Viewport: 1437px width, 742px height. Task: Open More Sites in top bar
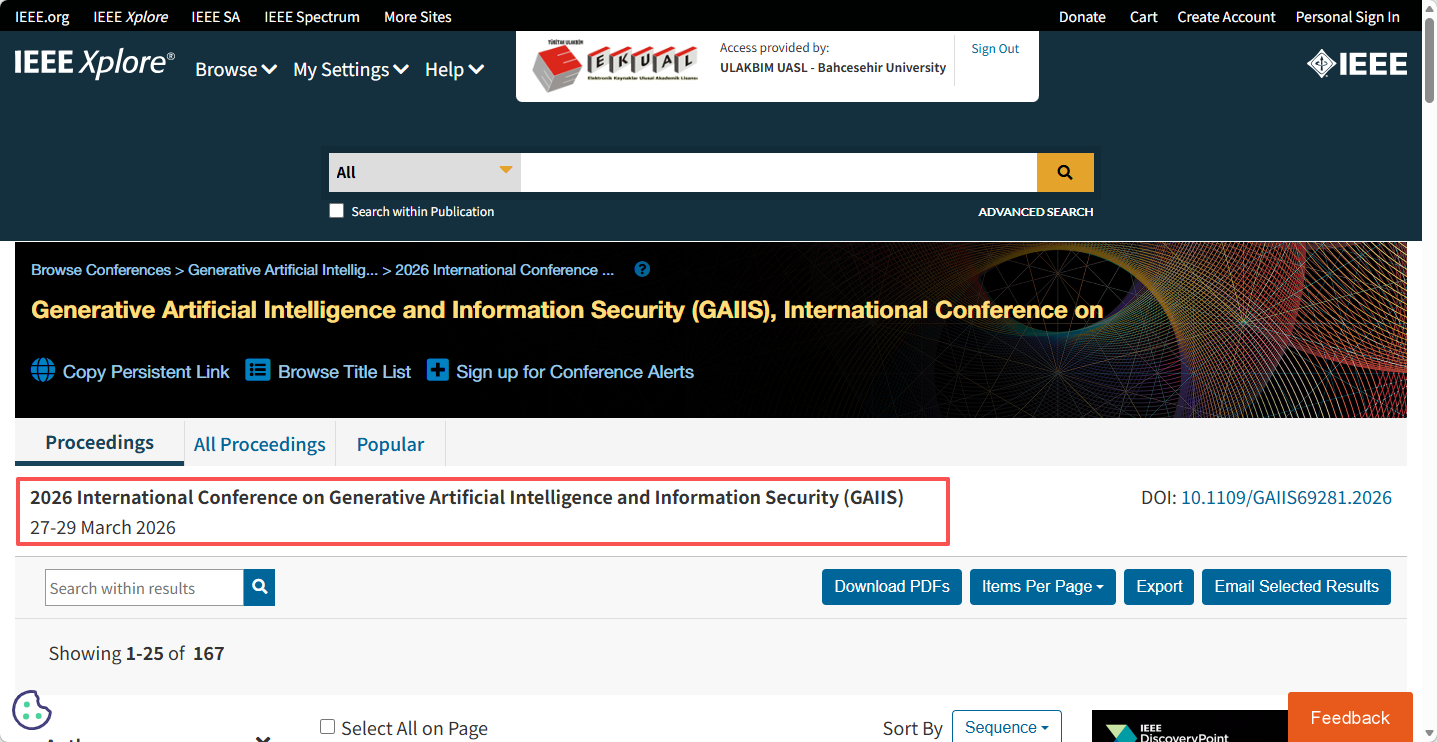(418, 17)
